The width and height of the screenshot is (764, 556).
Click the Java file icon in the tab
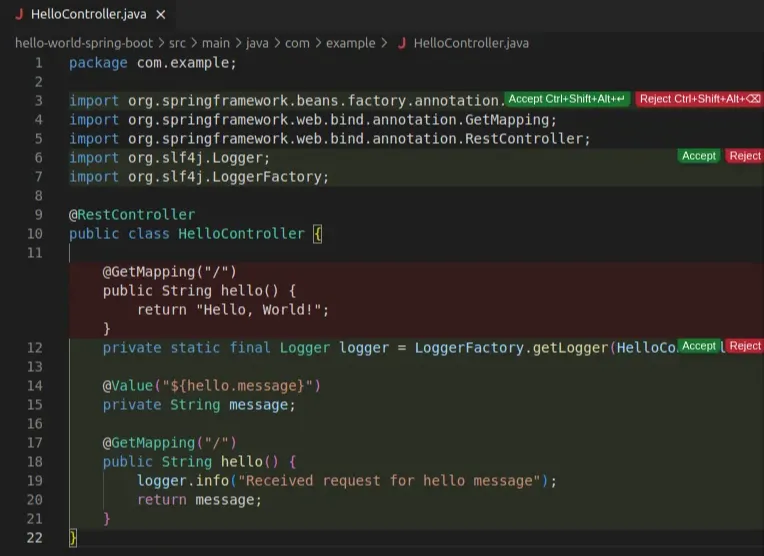(x=18, y=15)
